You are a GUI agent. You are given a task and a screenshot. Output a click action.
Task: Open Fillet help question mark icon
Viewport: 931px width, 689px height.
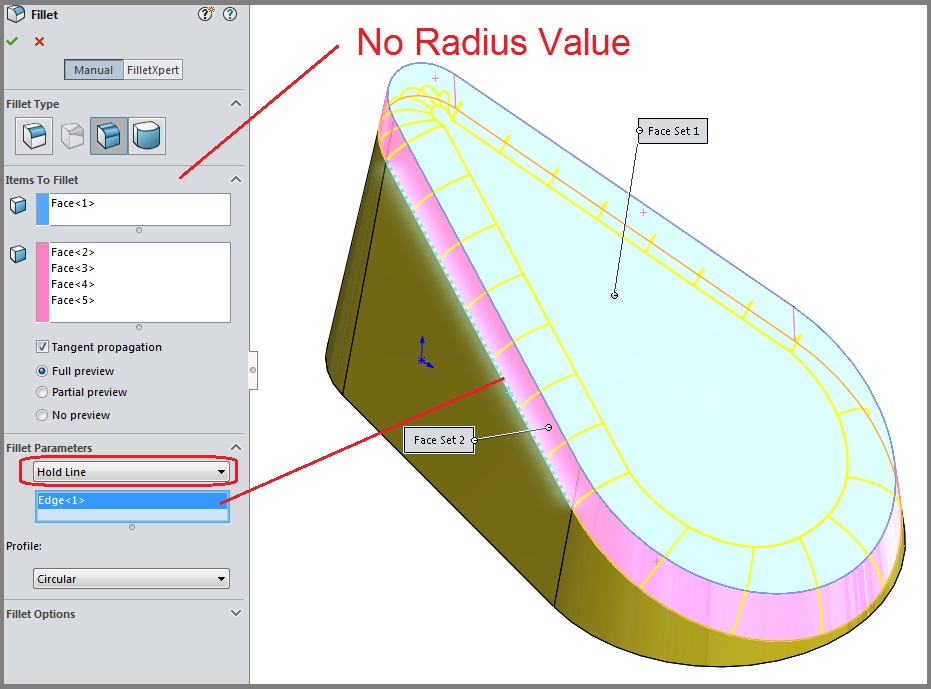(x=230, y=14)
